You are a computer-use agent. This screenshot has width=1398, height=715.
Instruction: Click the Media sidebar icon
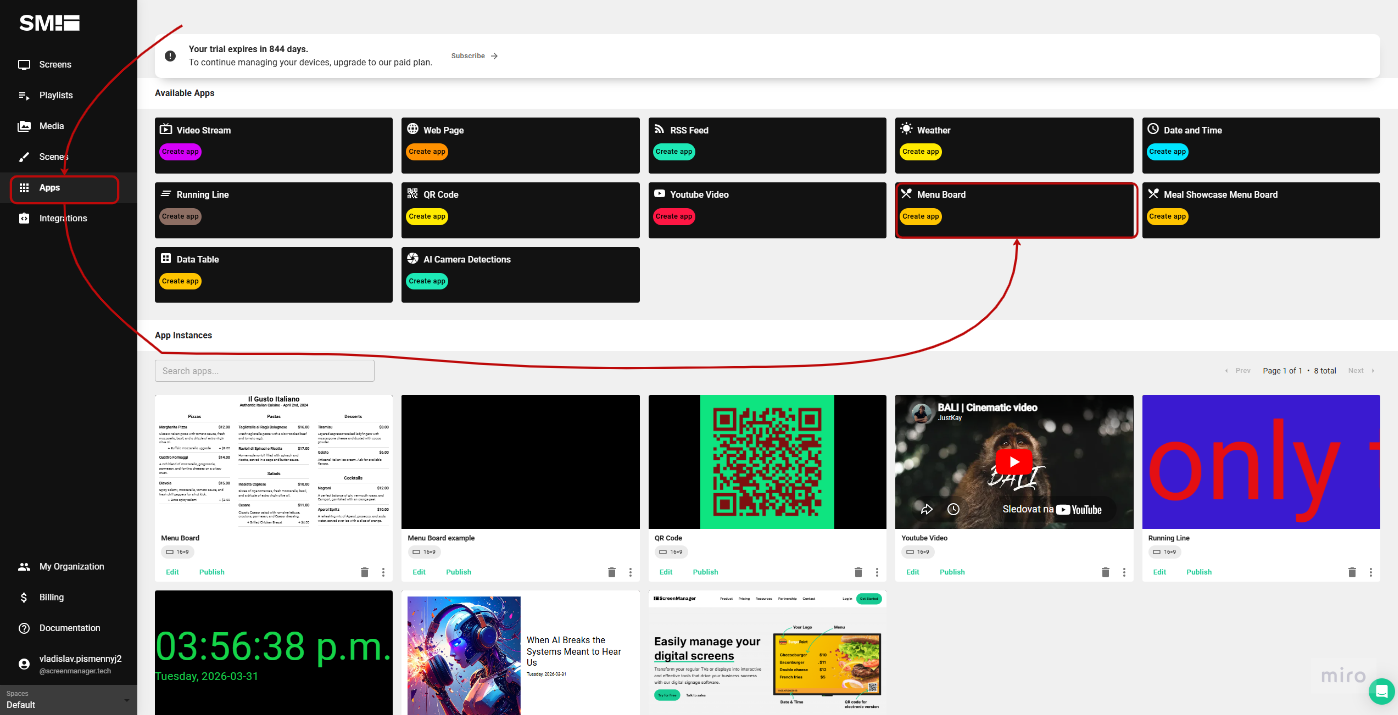point(22,125)
